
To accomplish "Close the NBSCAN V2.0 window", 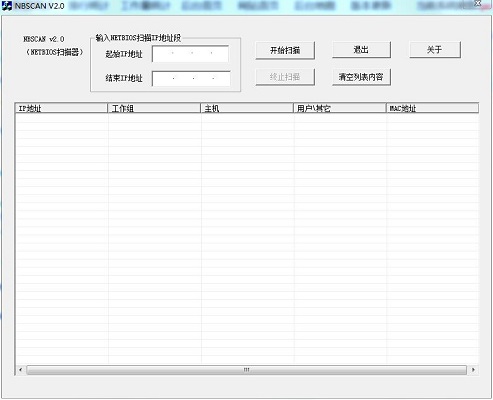I will (478, 3).
